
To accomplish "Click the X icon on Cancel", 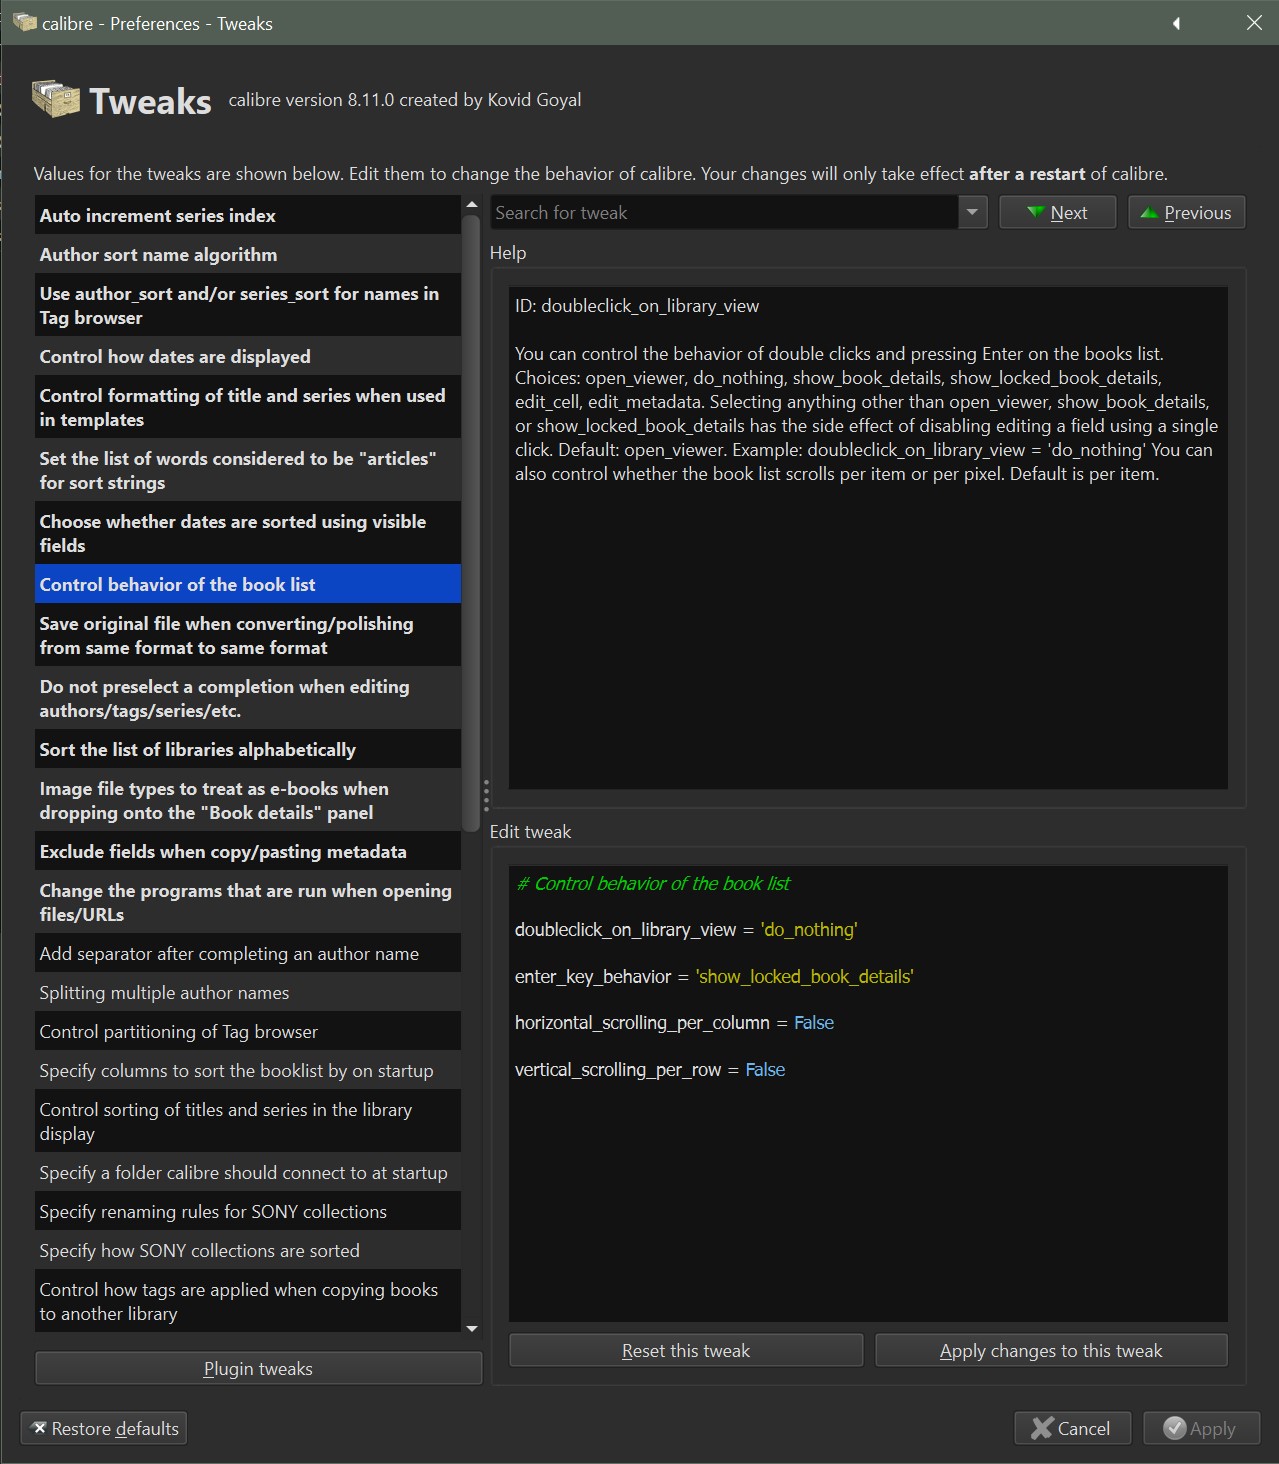I will [1041, 1428].
